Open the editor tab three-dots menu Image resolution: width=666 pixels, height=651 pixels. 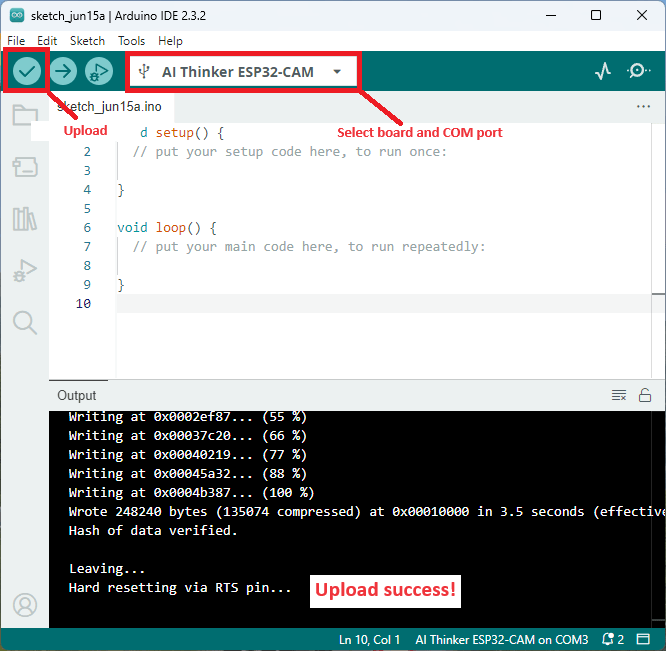tap(643, 106)
